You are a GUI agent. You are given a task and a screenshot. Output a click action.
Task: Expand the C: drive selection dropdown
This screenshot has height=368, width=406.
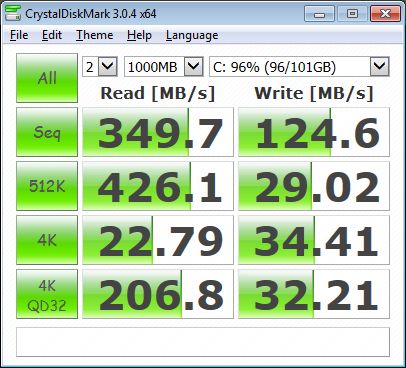point(380,67)
